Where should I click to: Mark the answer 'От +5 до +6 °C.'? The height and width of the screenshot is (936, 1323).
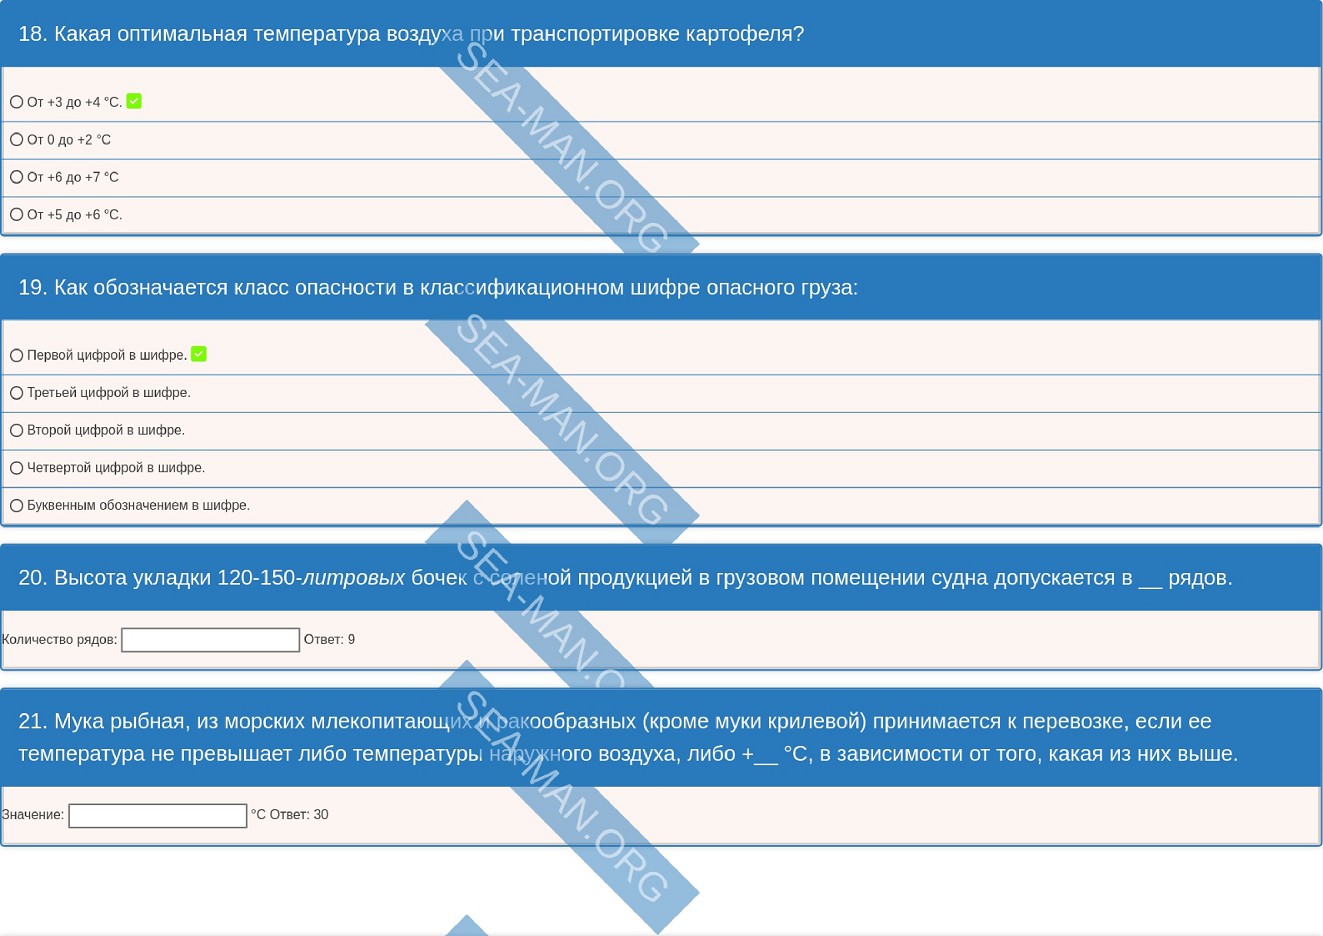click(x=16, y=215)
